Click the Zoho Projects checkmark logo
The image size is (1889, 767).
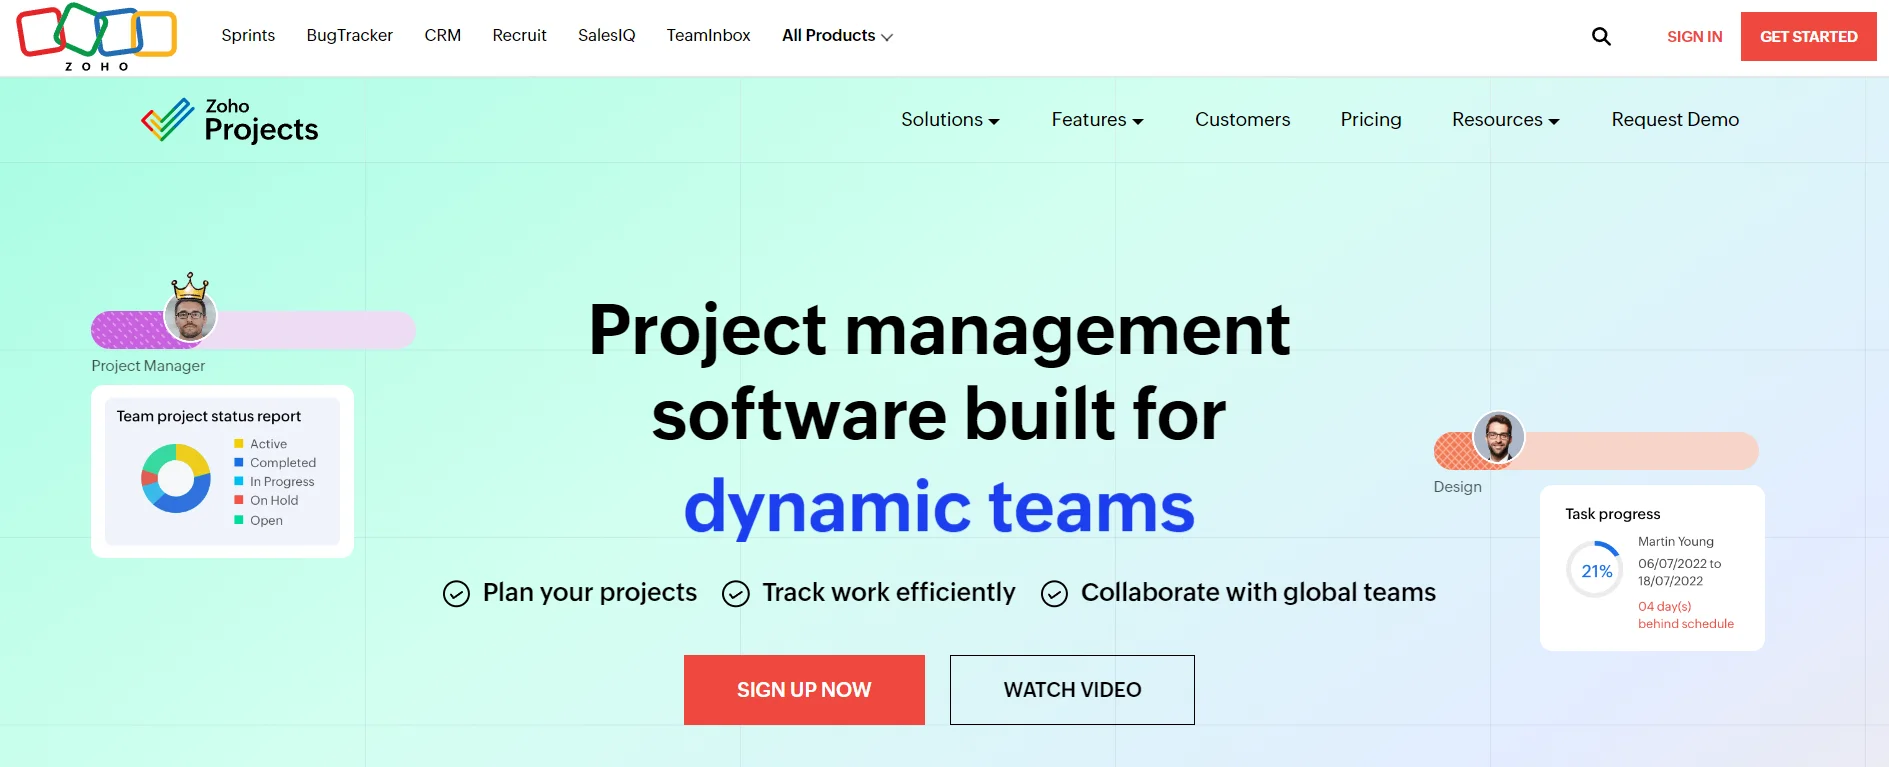pos(168,120)
